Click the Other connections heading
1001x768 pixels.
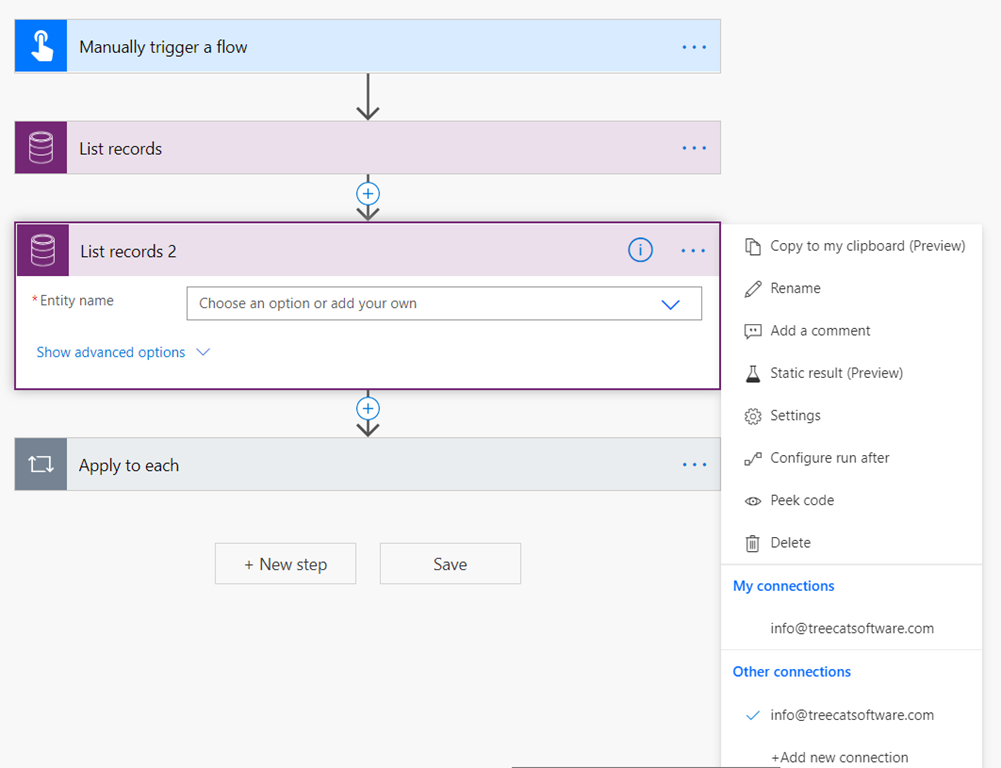(792, 672)
